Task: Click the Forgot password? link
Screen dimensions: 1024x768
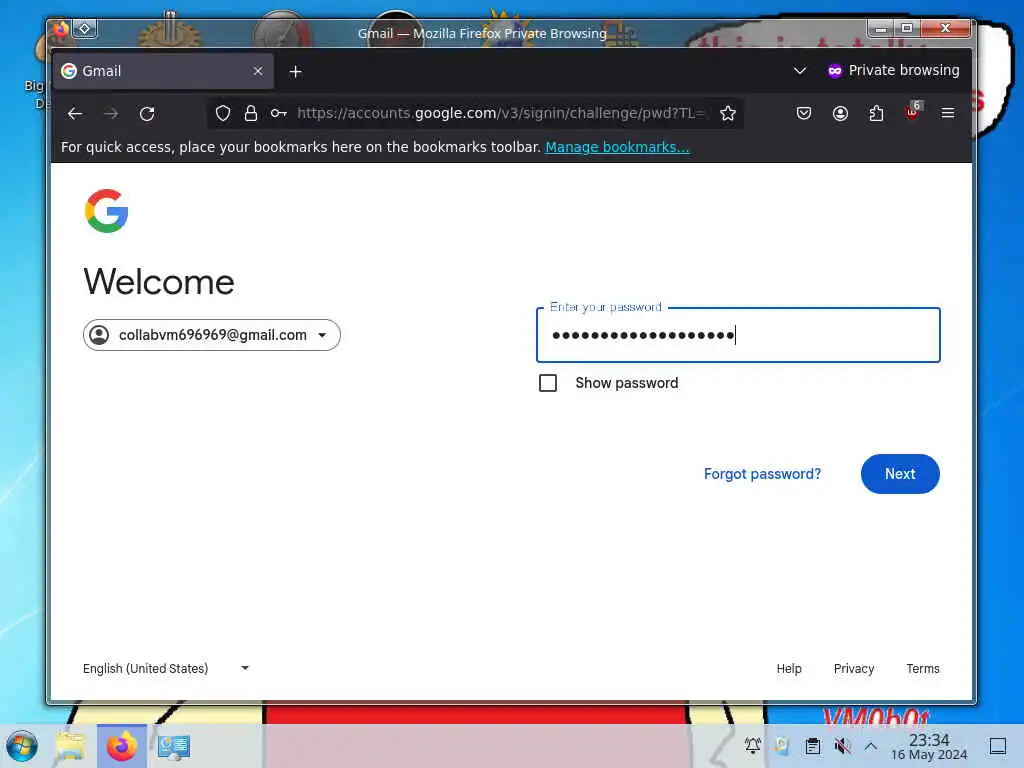Action: click(x=762, y=474)
